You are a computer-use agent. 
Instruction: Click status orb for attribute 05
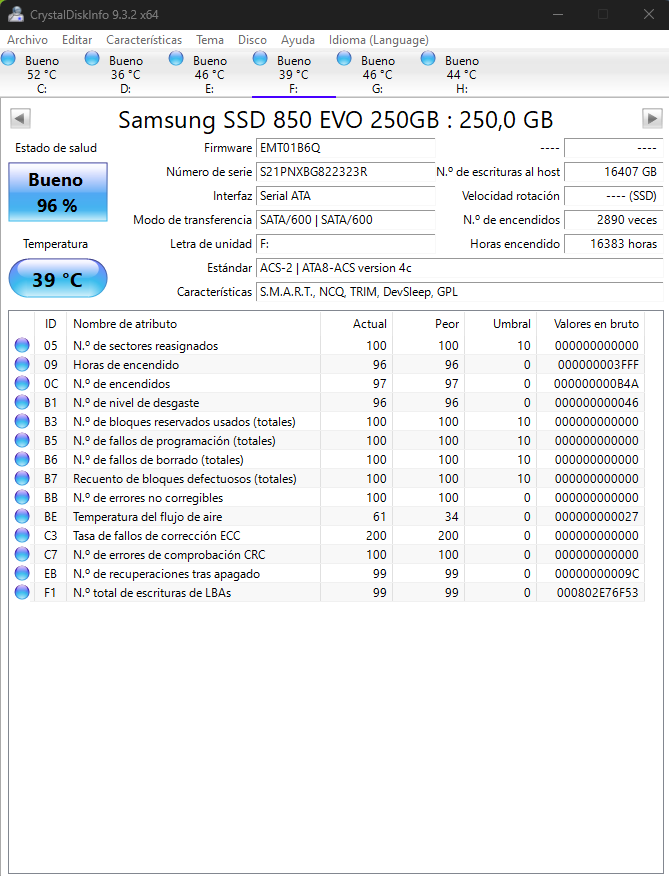(x=22, y=345)
